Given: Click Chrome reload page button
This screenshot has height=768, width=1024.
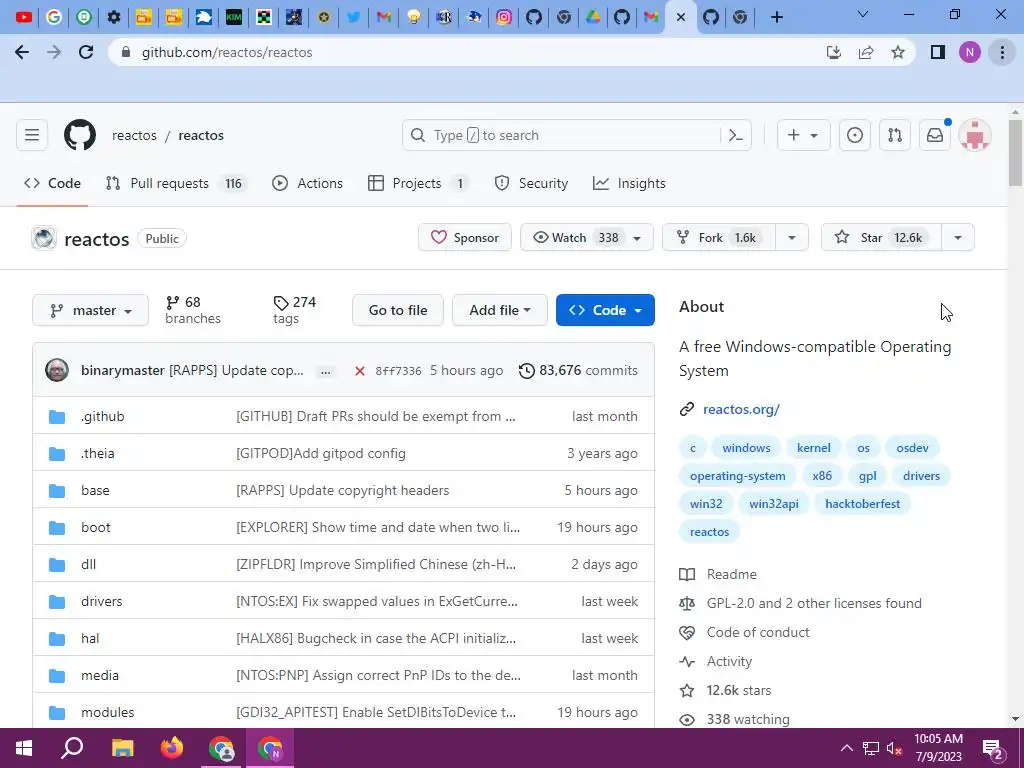Looking at the screenshot, I should (86, 52).
